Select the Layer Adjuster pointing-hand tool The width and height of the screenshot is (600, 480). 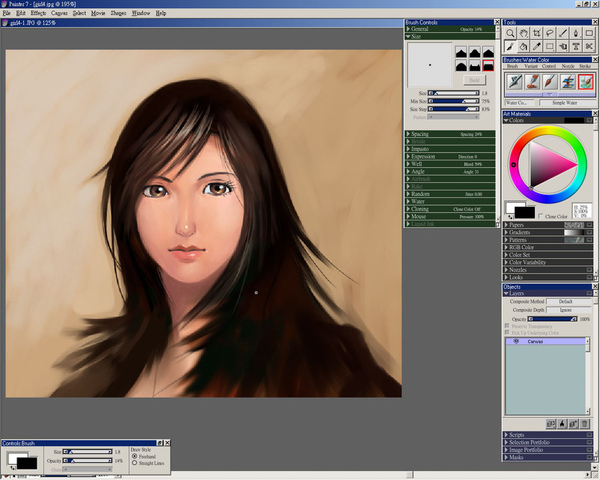[563, 47]
